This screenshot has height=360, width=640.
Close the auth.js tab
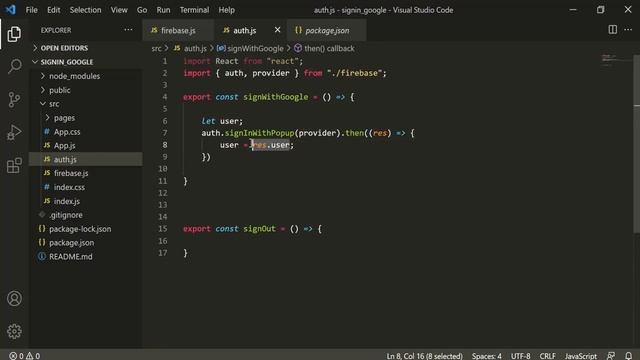[x=278, y=30]
